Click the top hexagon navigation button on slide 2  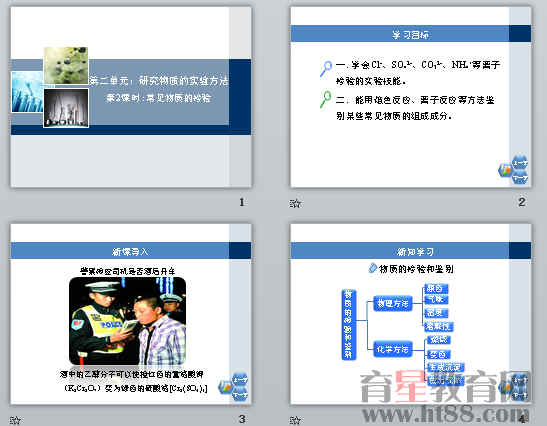(520, 163)
